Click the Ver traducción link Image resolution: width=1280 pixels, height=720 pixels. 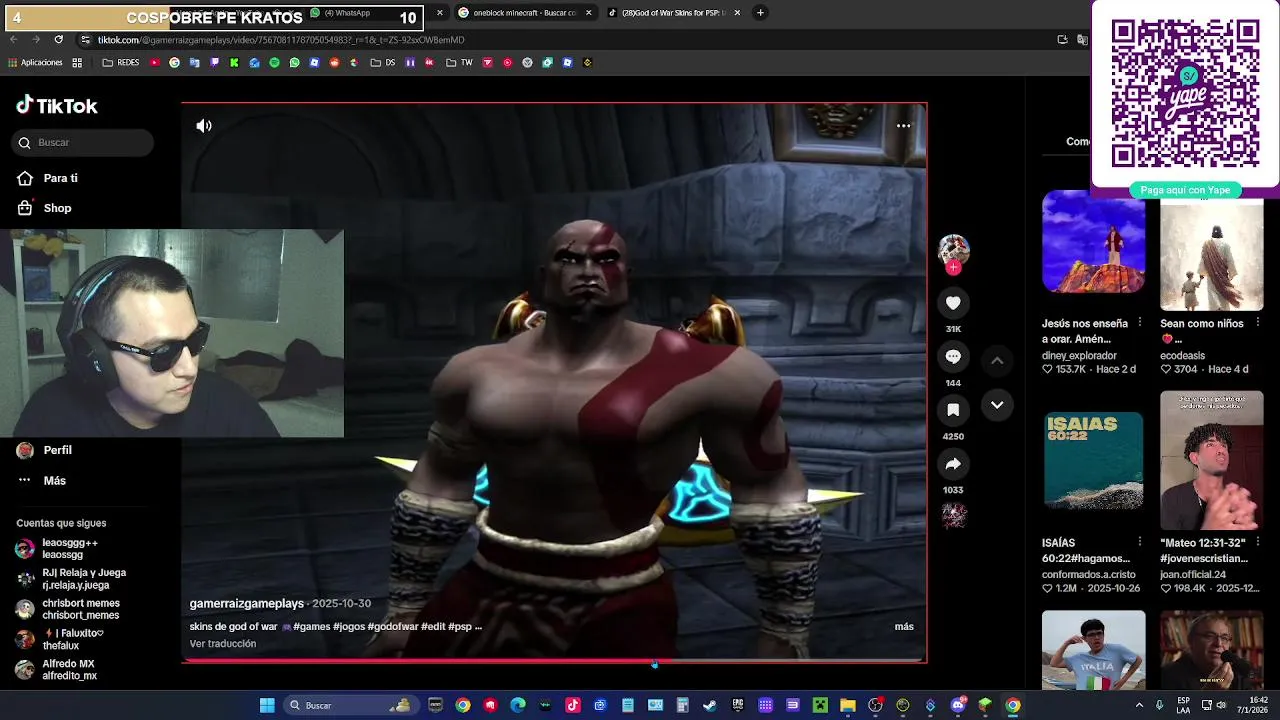[223, 644]
